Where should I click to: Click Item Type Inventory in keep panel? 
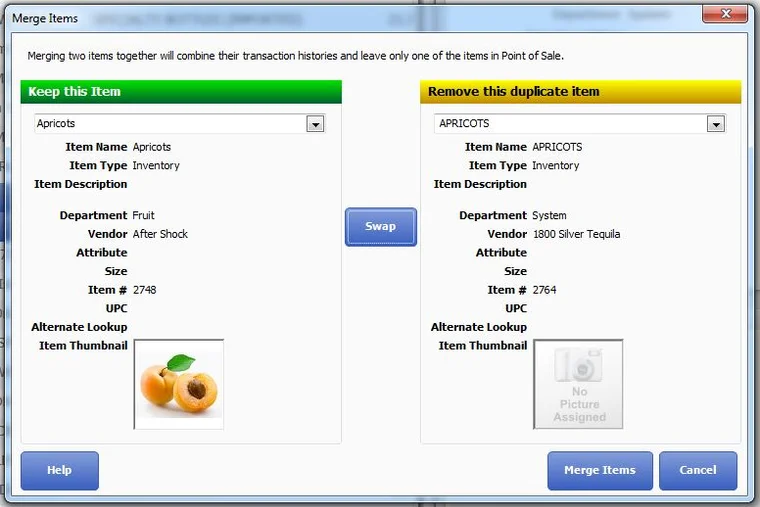tap(156, 166)
